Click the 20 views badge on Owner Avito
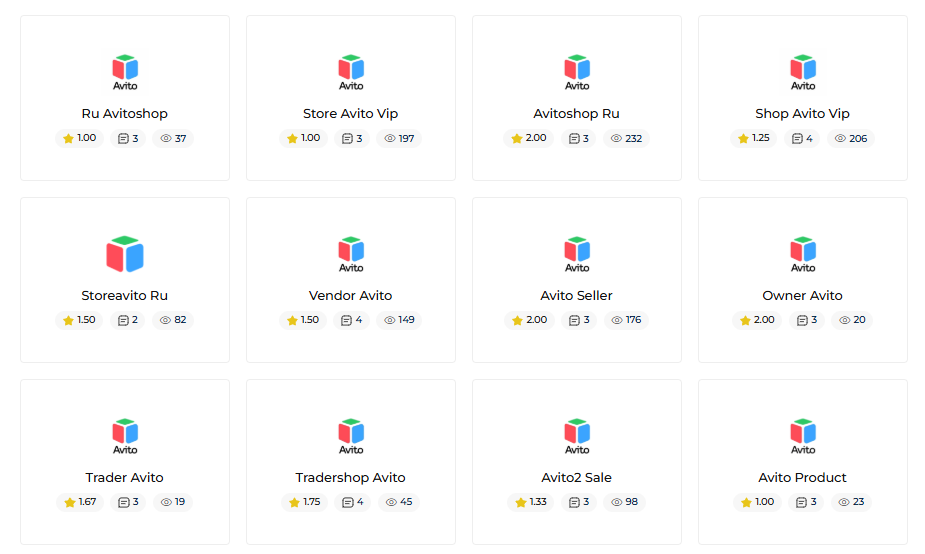 point(852,320)
